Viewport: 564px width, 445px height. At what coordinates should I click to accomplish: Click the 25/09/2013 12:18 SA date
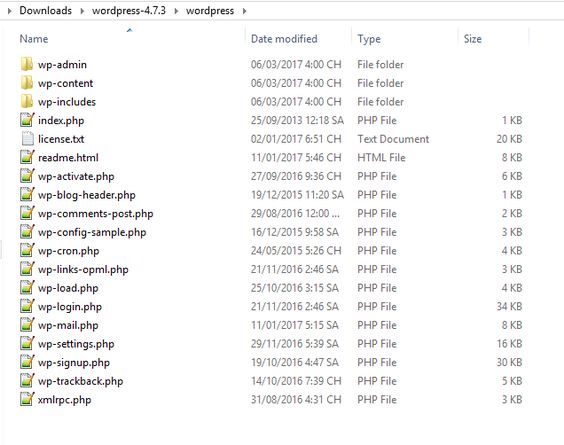297,121
